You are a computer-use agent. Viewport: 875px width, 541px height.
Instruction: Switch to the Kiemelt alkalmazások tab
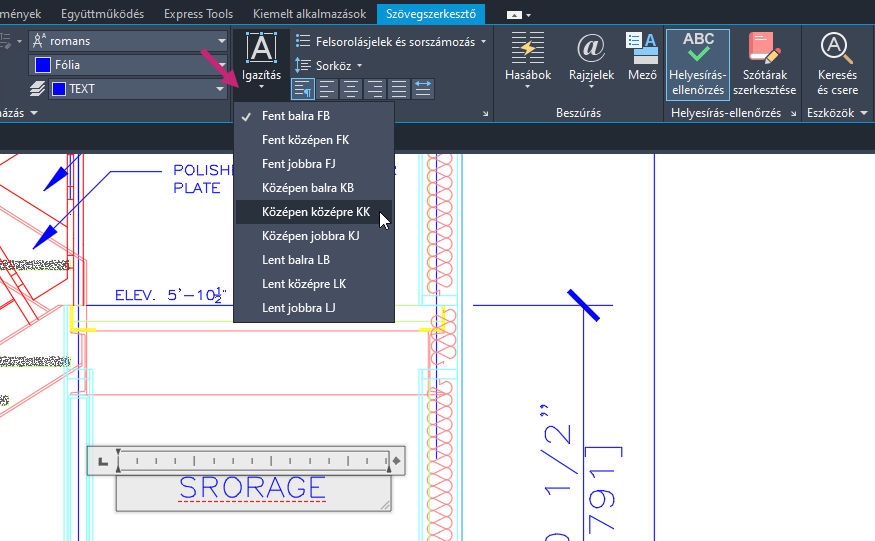[309, 14]
